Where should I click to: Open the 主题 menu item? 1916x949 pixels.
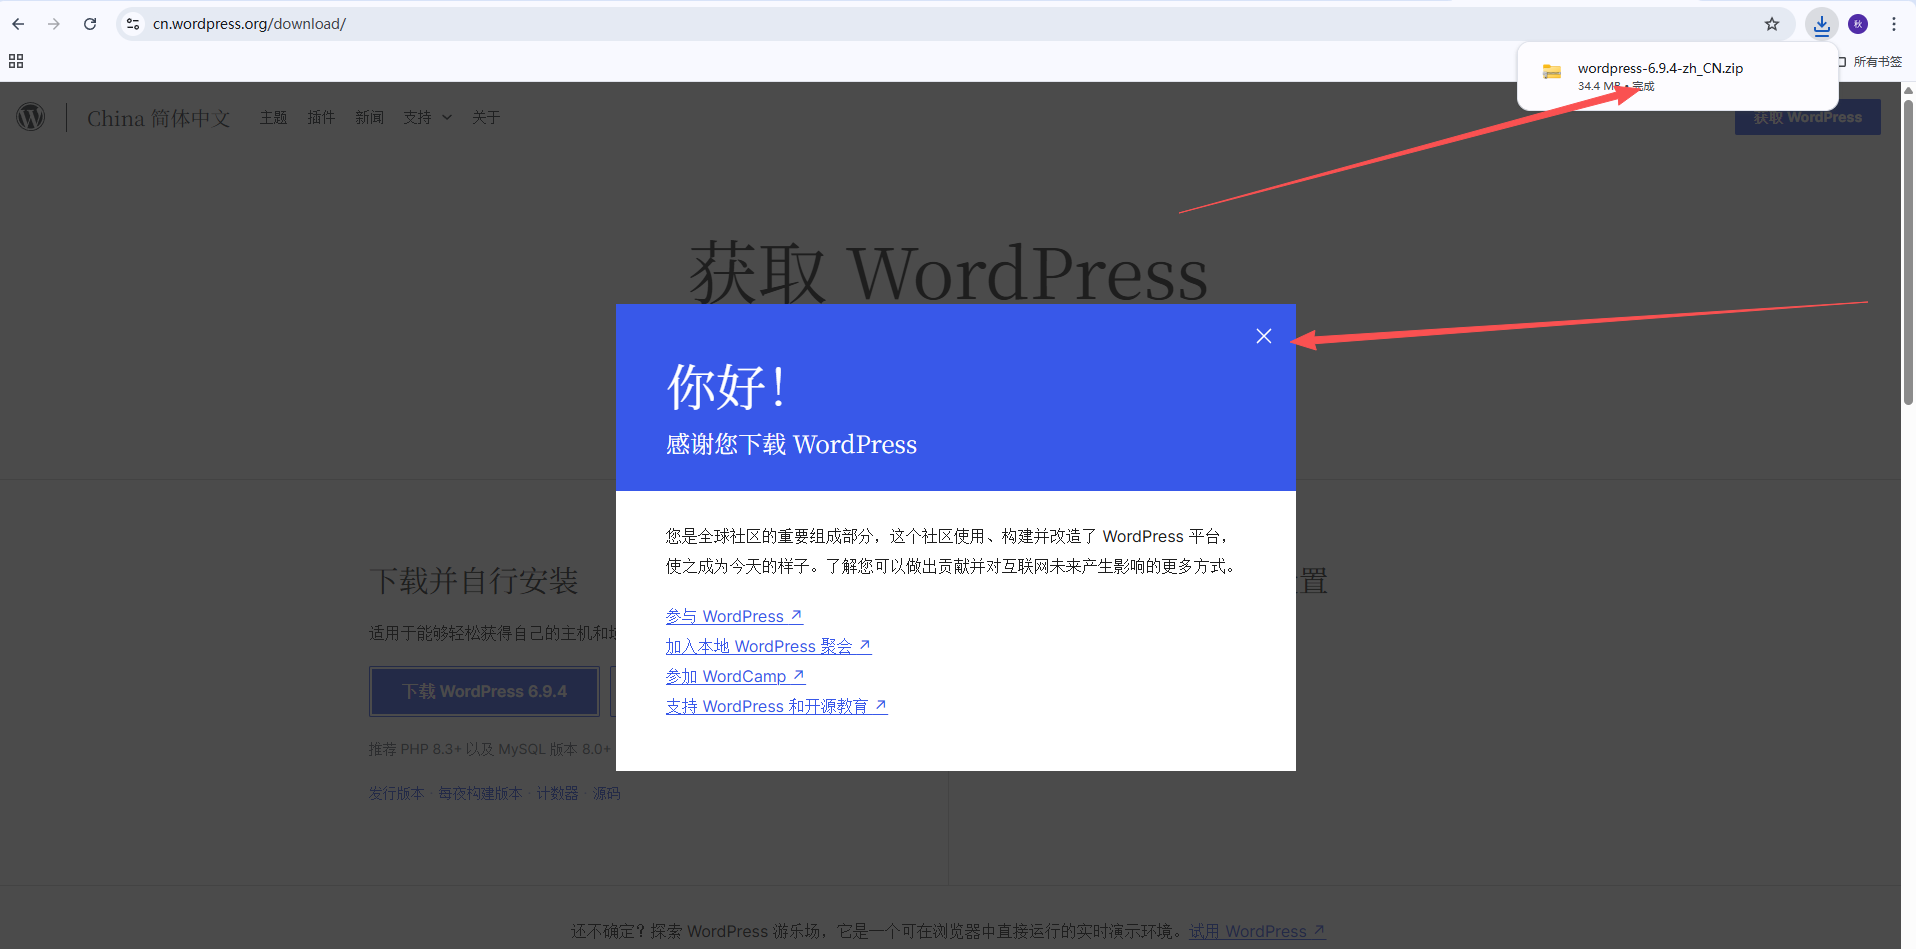pyautogui.click(x=273, y=118)
